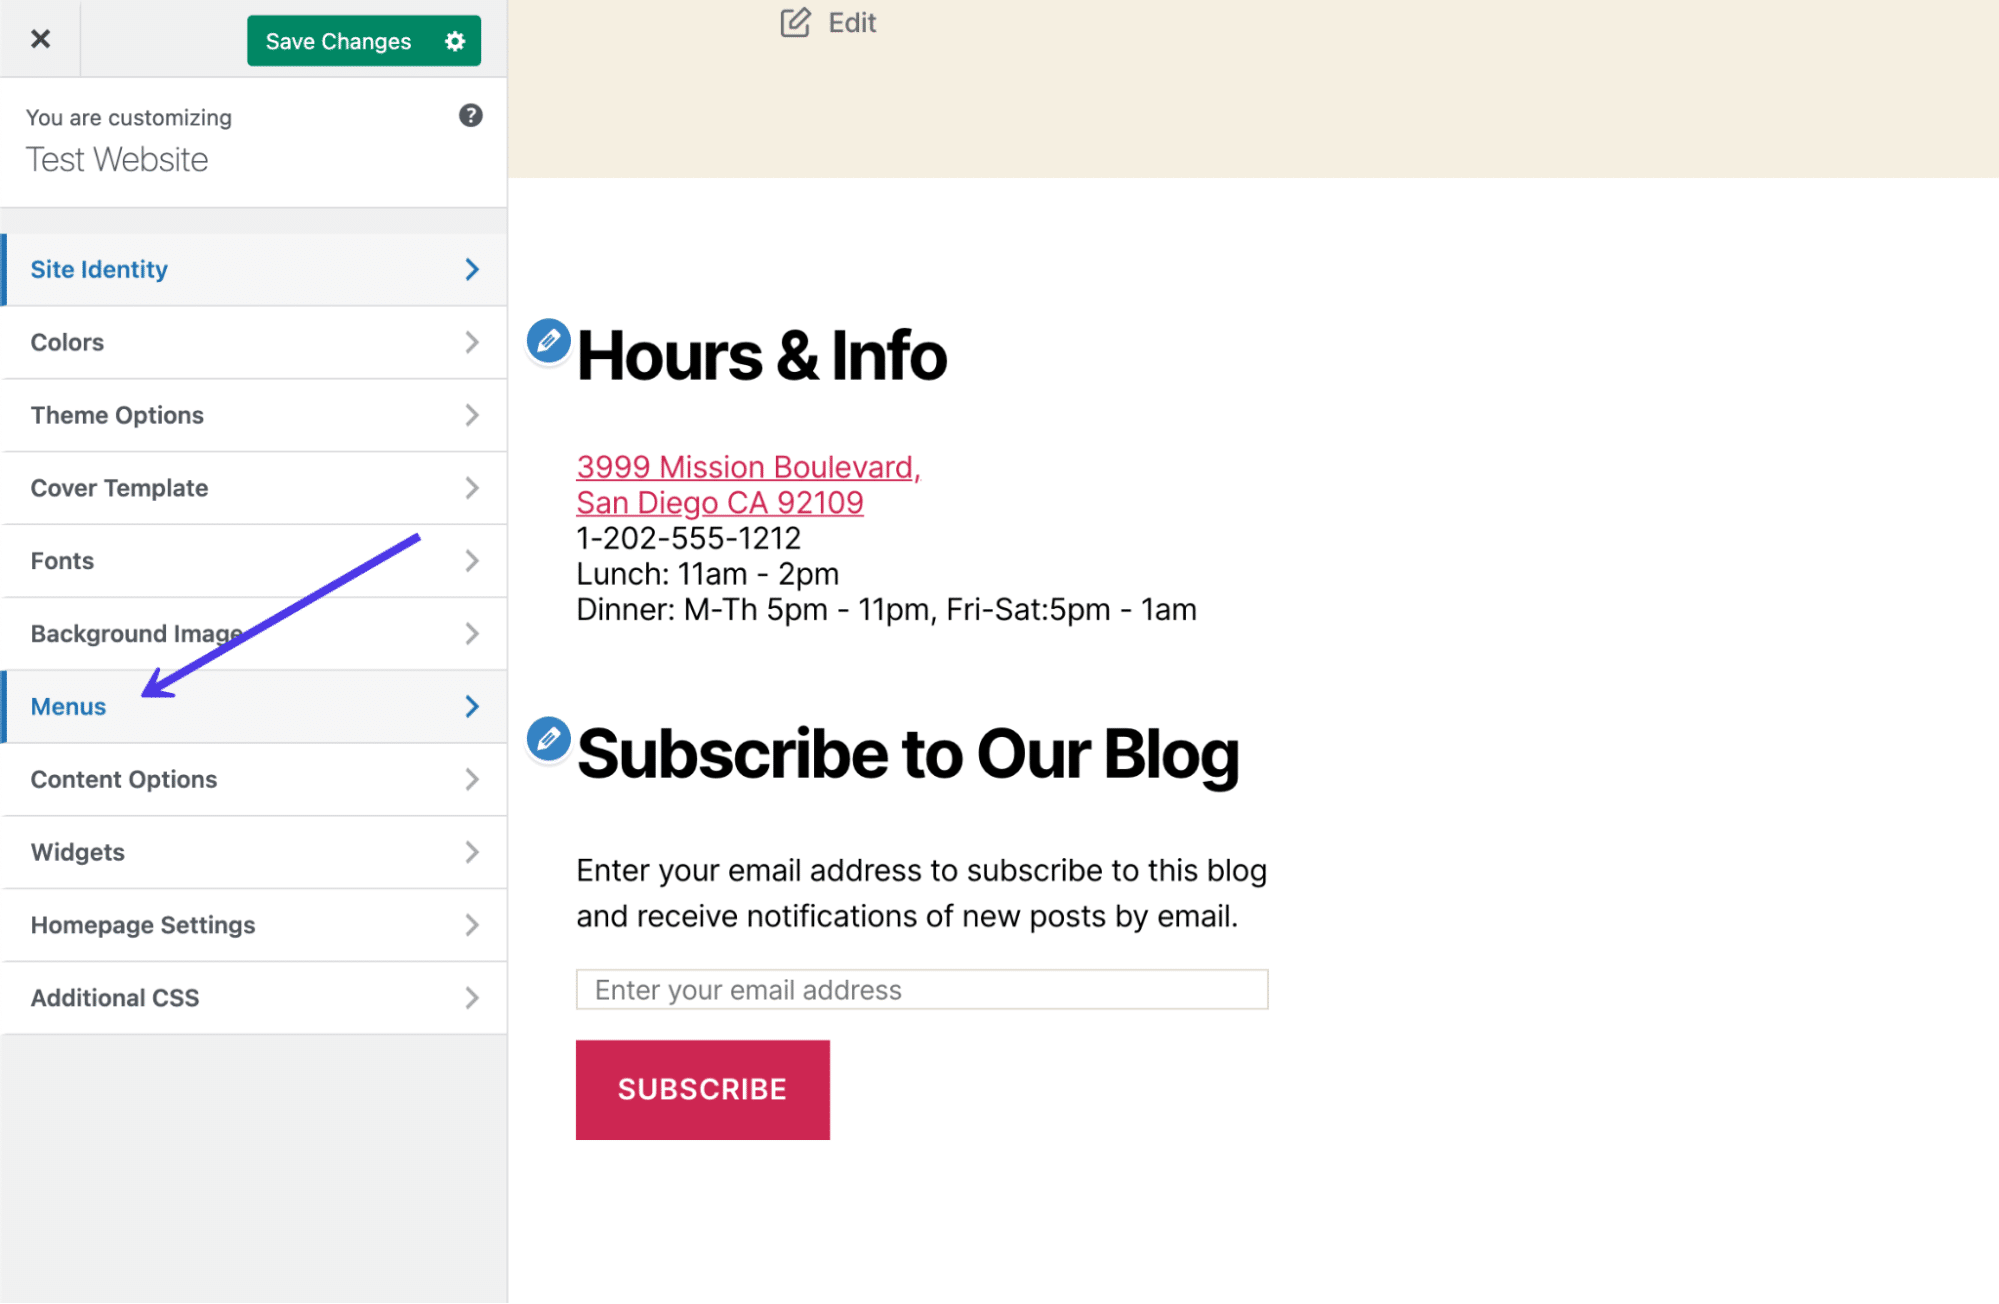The image size is (1999, 1304).
Task: Open the Background Image panel
Action: point(254,634)
